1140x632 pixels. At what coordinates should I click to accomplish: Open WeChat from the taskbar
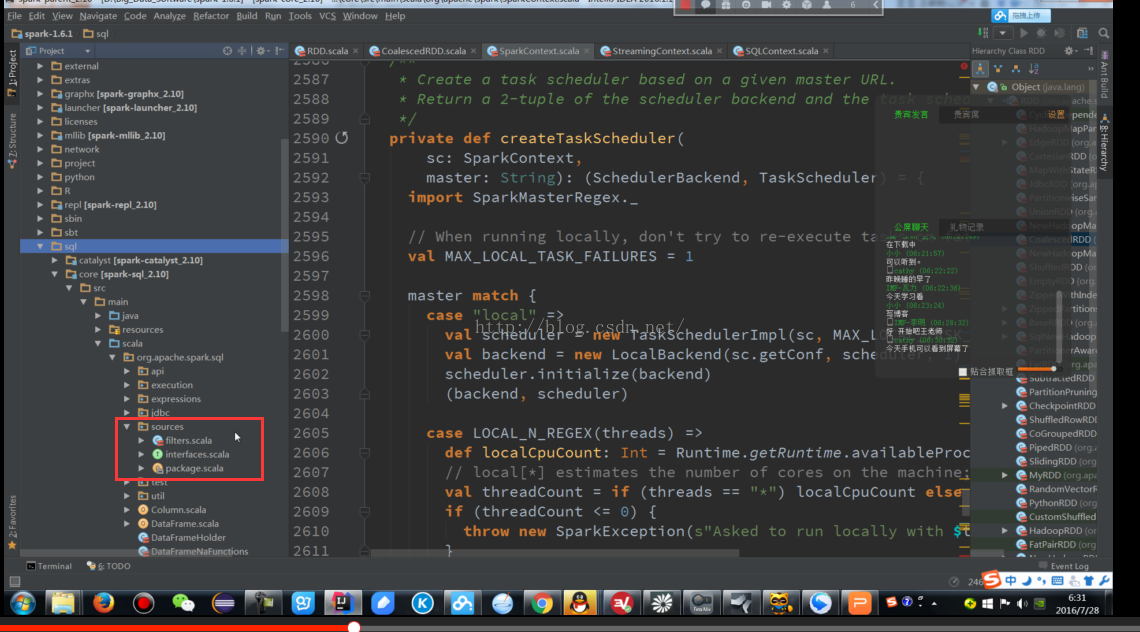pyautogui.click(x=183, y=603)
